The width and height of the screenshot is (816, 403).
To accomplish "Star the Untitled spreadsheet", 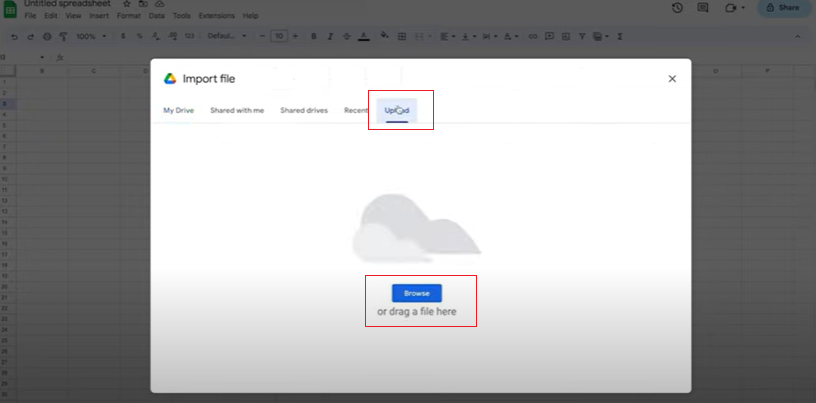I will click(x=126, y=4).
